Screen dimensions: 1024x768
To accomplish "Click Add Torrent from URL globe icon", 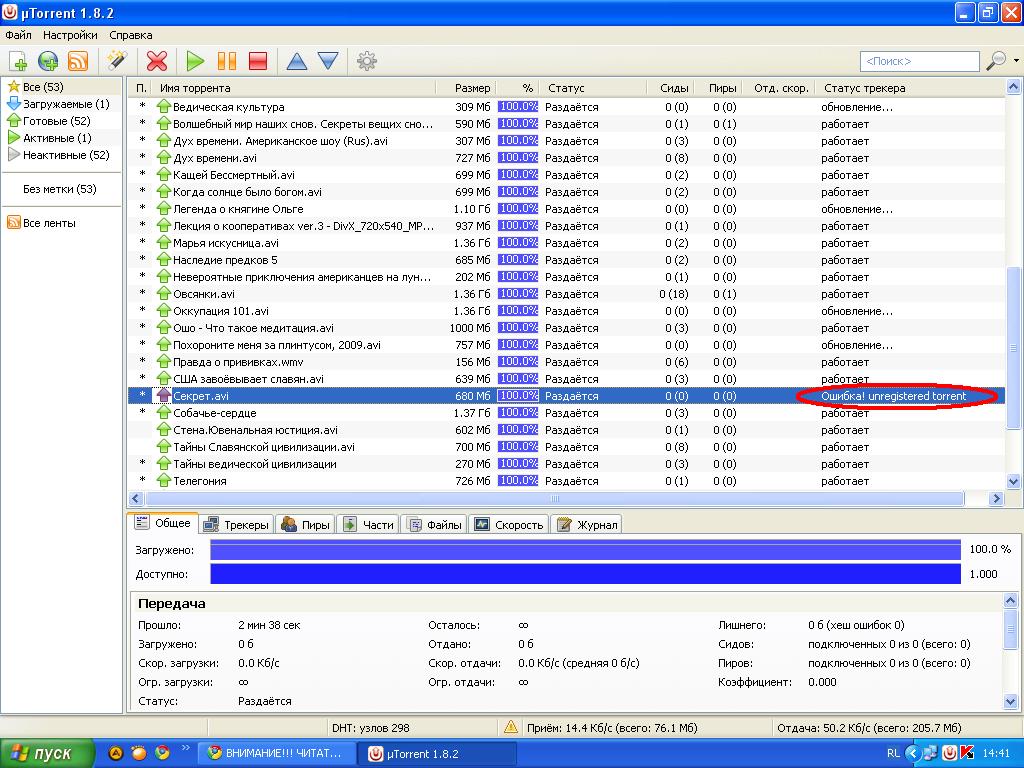I will pos(48,61).
